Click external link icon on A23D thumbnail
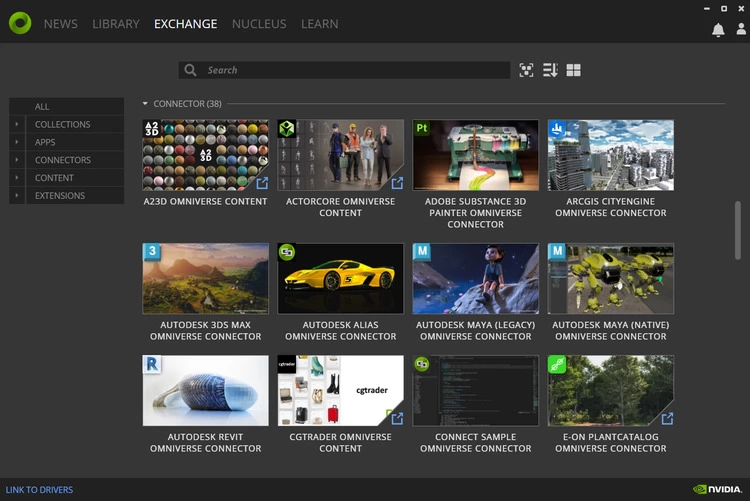 262,183
